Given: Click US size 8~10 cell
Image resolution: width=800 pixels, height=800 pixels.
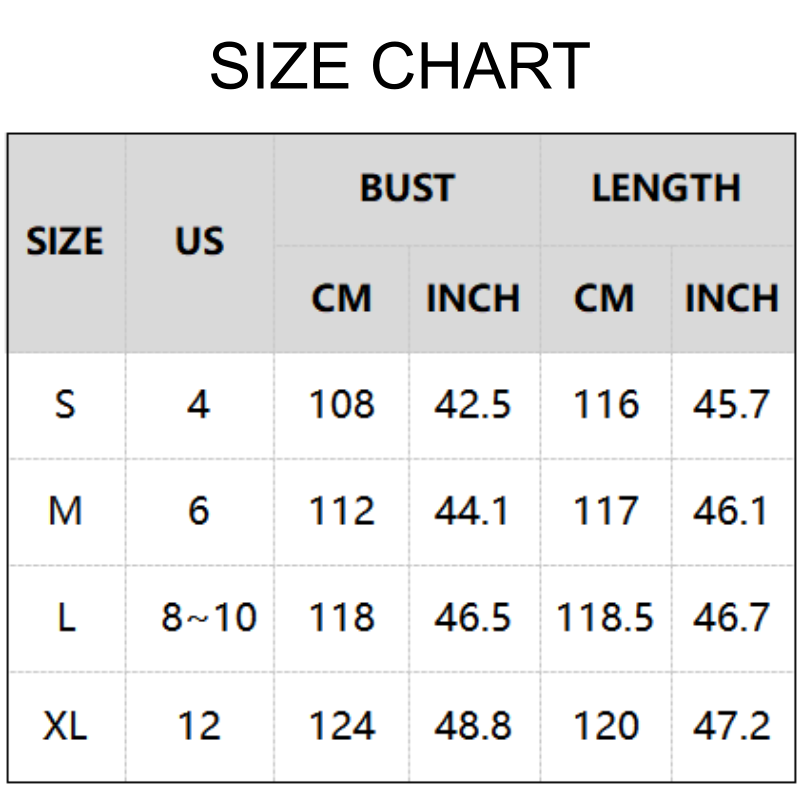Looking at the screenshot, I should [x=209, y=618].
